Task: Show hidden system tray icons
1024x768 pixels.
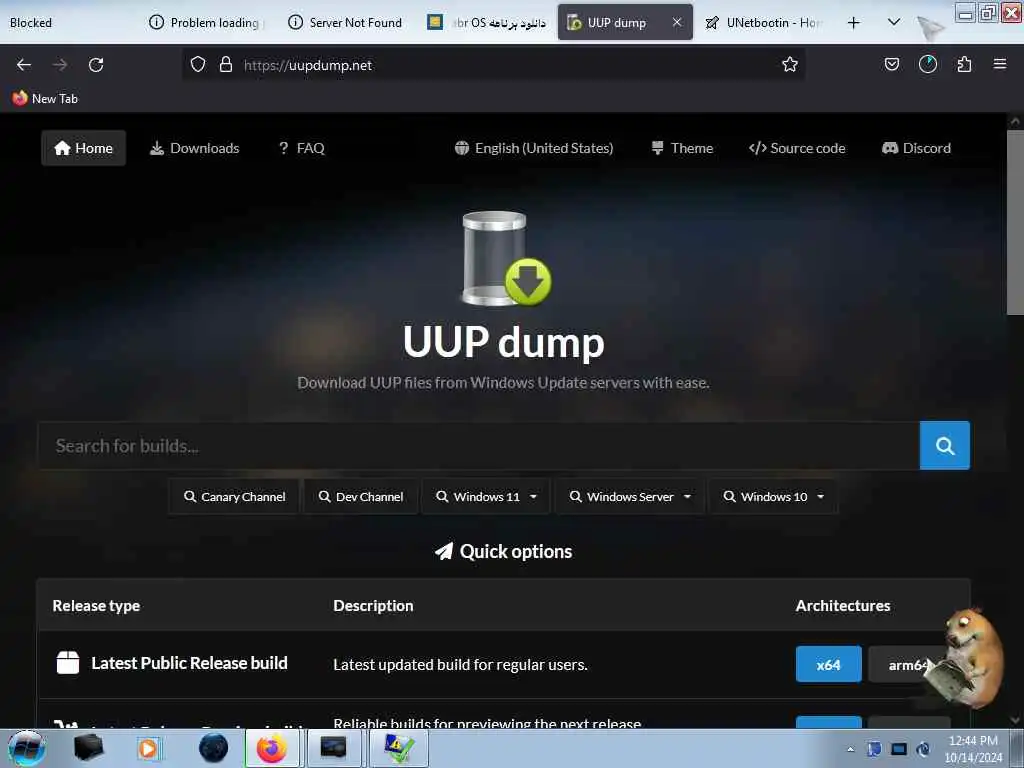Action: [850, 750]
